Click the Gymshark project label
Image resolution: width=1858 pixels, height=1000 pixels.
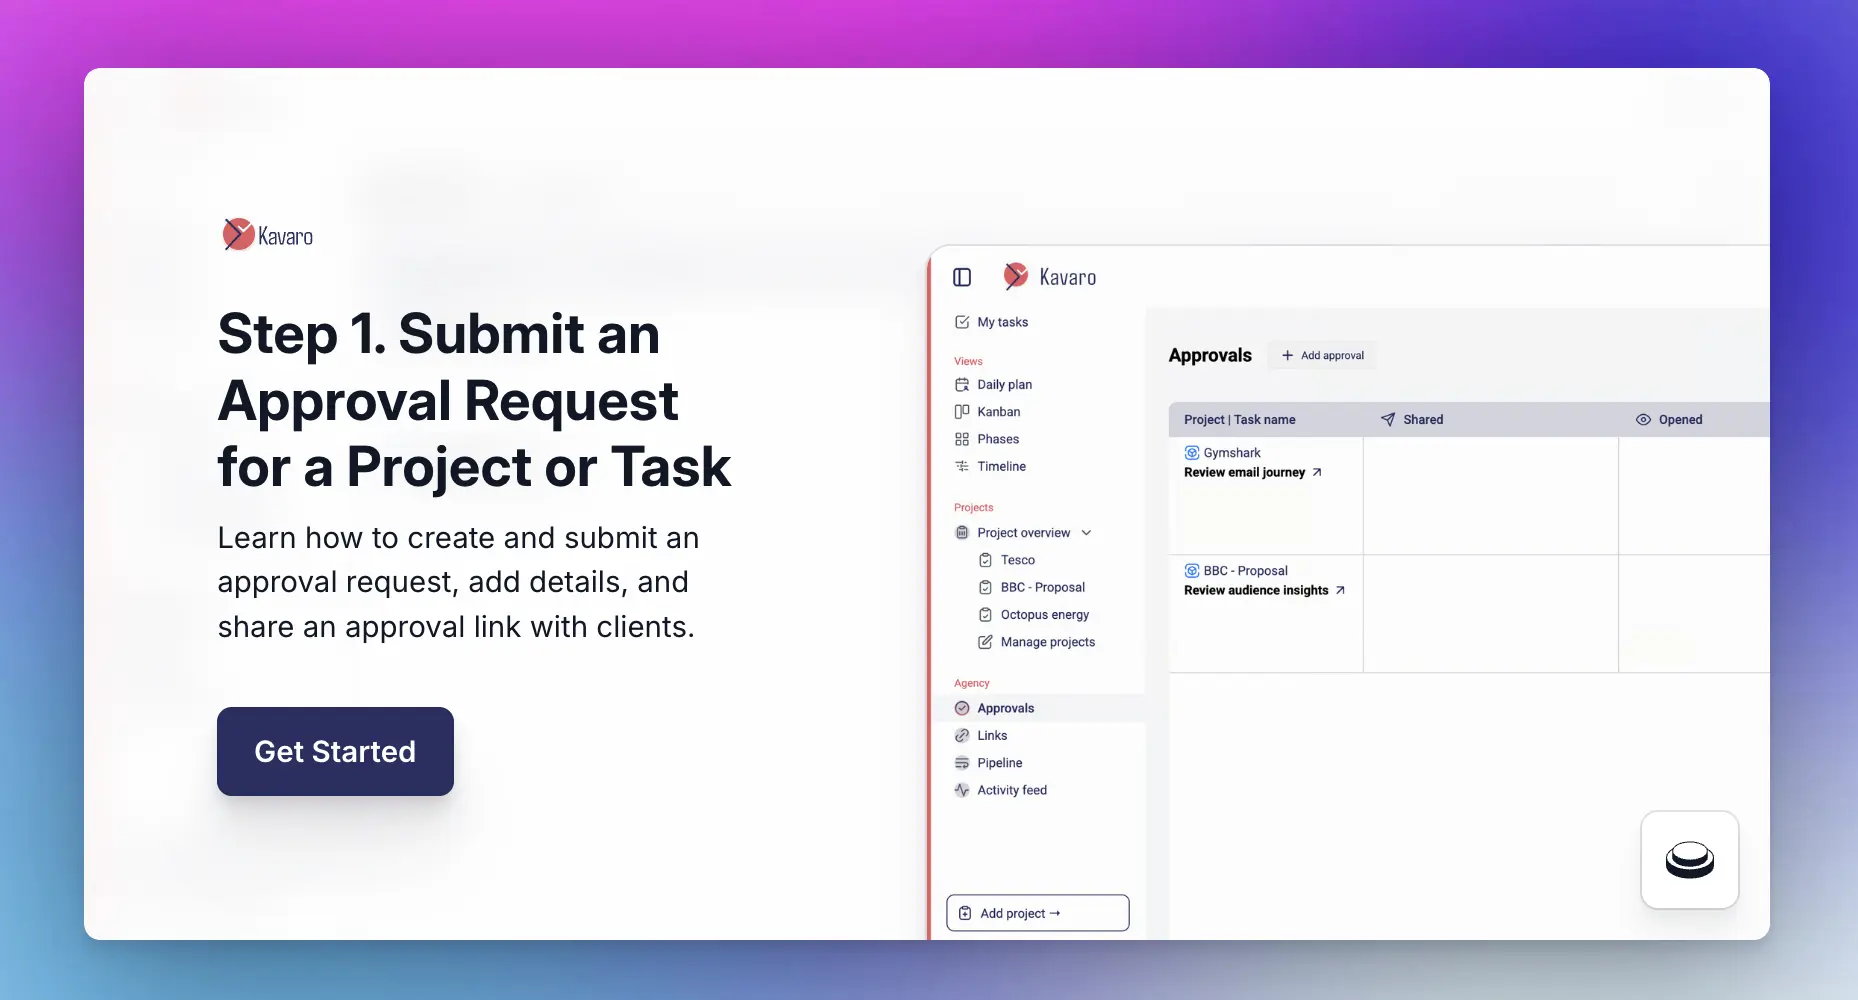point(1232,453)
